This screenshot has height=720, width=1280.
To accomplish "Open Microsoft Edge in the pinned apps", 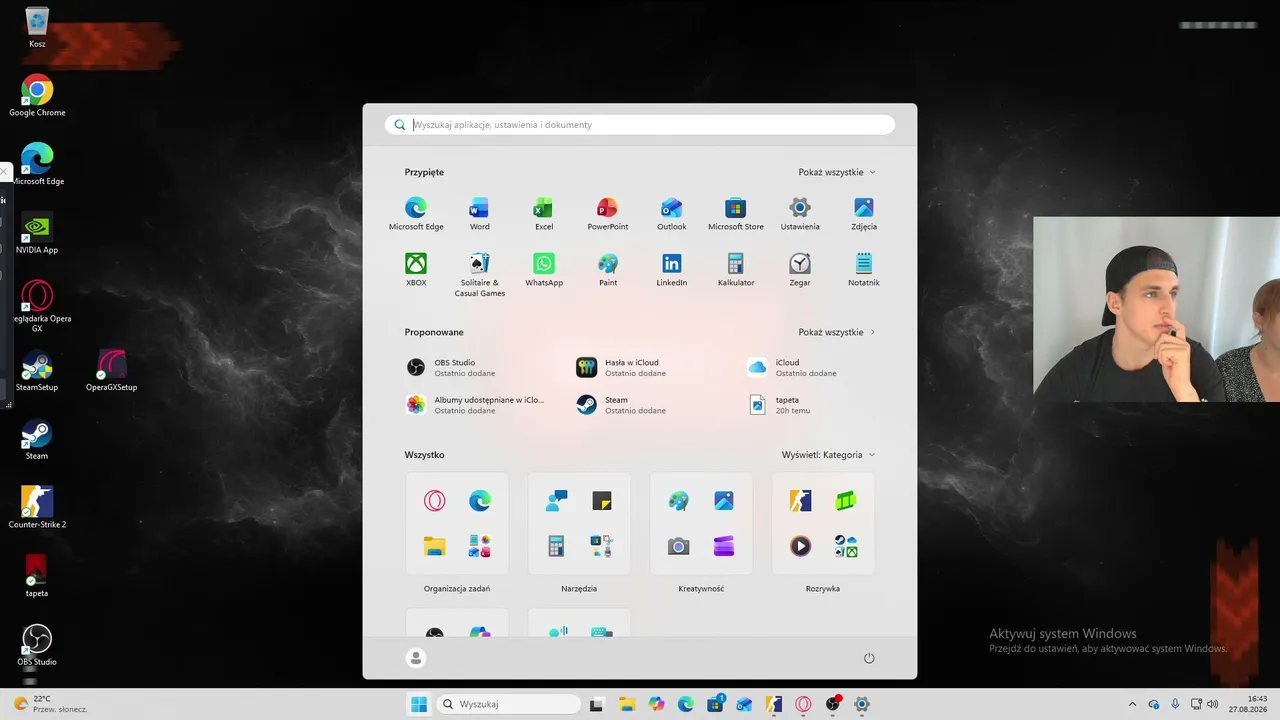I will [x=416, y=214].
